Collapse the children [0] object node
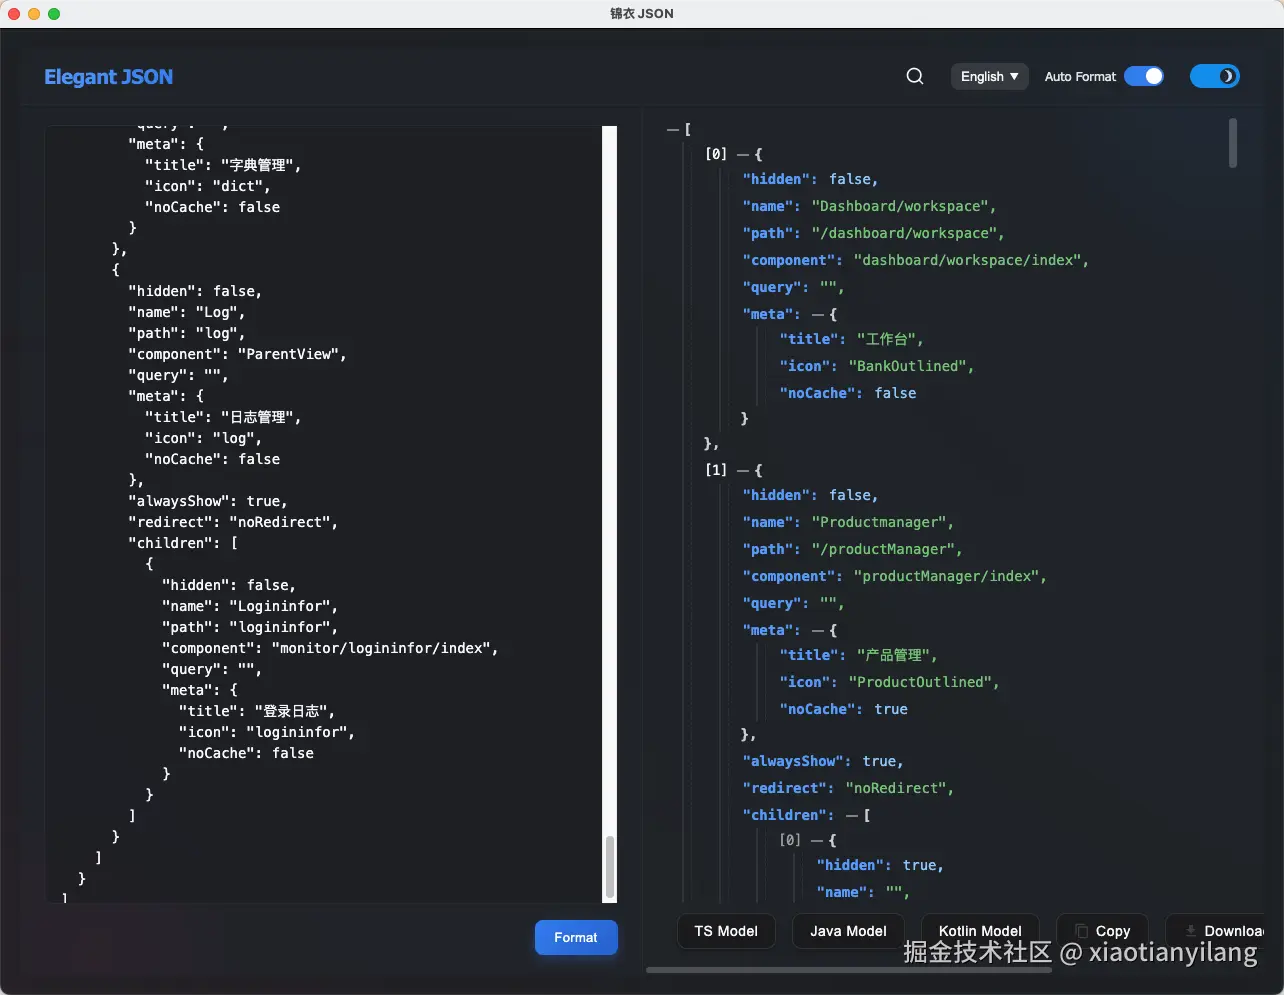Screen dimensions: 1284x995 817,841
